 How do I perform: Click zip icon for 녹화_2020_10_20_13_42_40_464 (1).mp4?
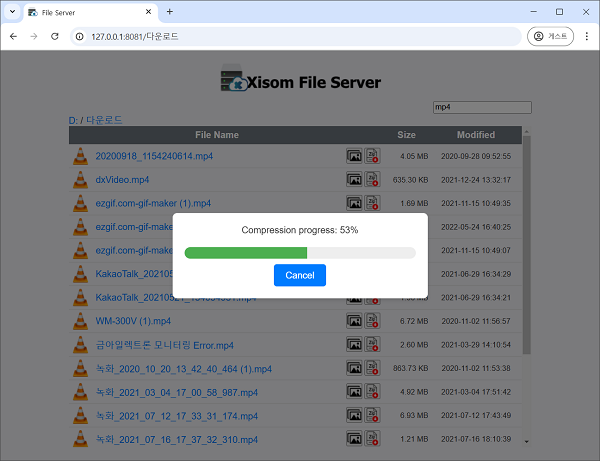click(x=372, y=368)
